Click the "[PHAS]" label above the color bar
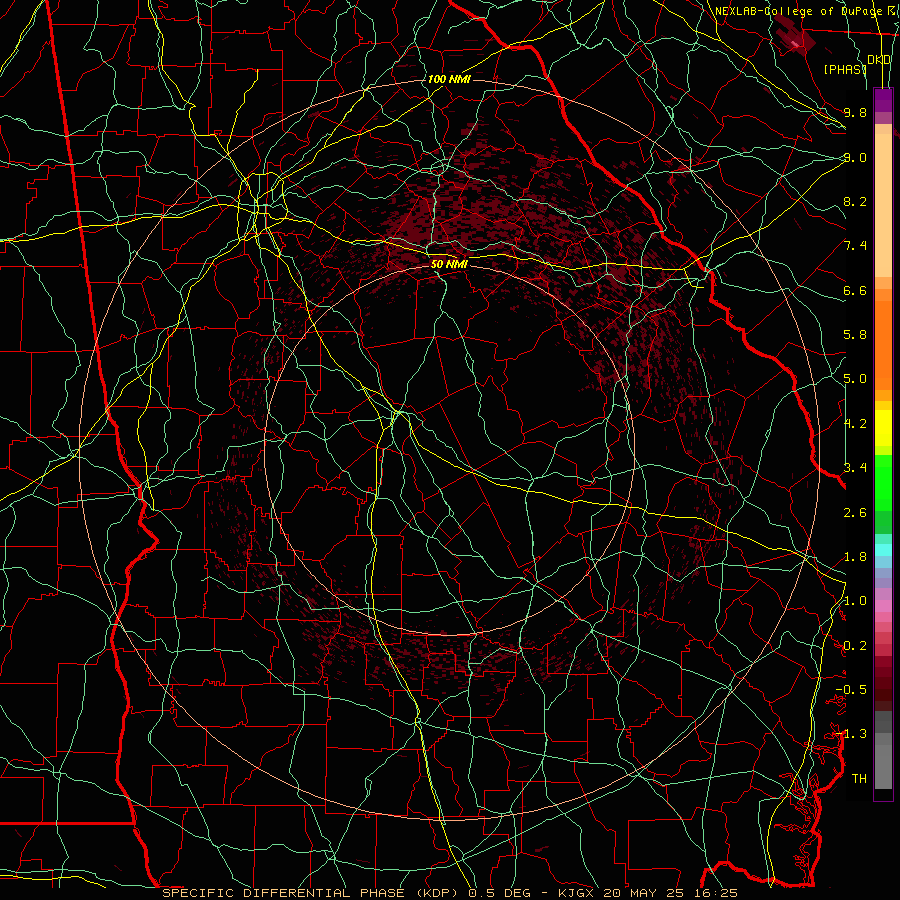This screenshot has height=900, width=900. [x=845, y=69]
